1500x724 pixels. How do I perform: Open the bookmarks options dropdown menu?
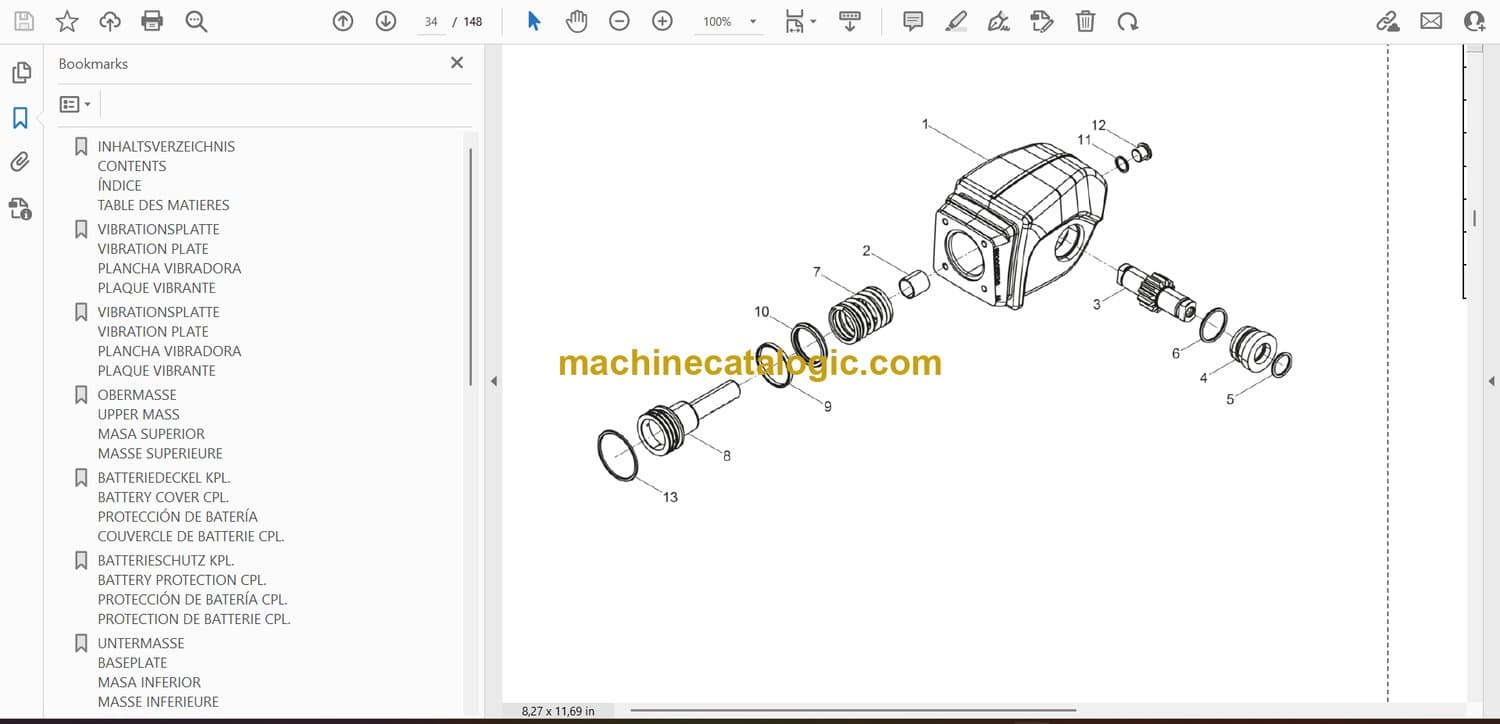click(75, 104)
